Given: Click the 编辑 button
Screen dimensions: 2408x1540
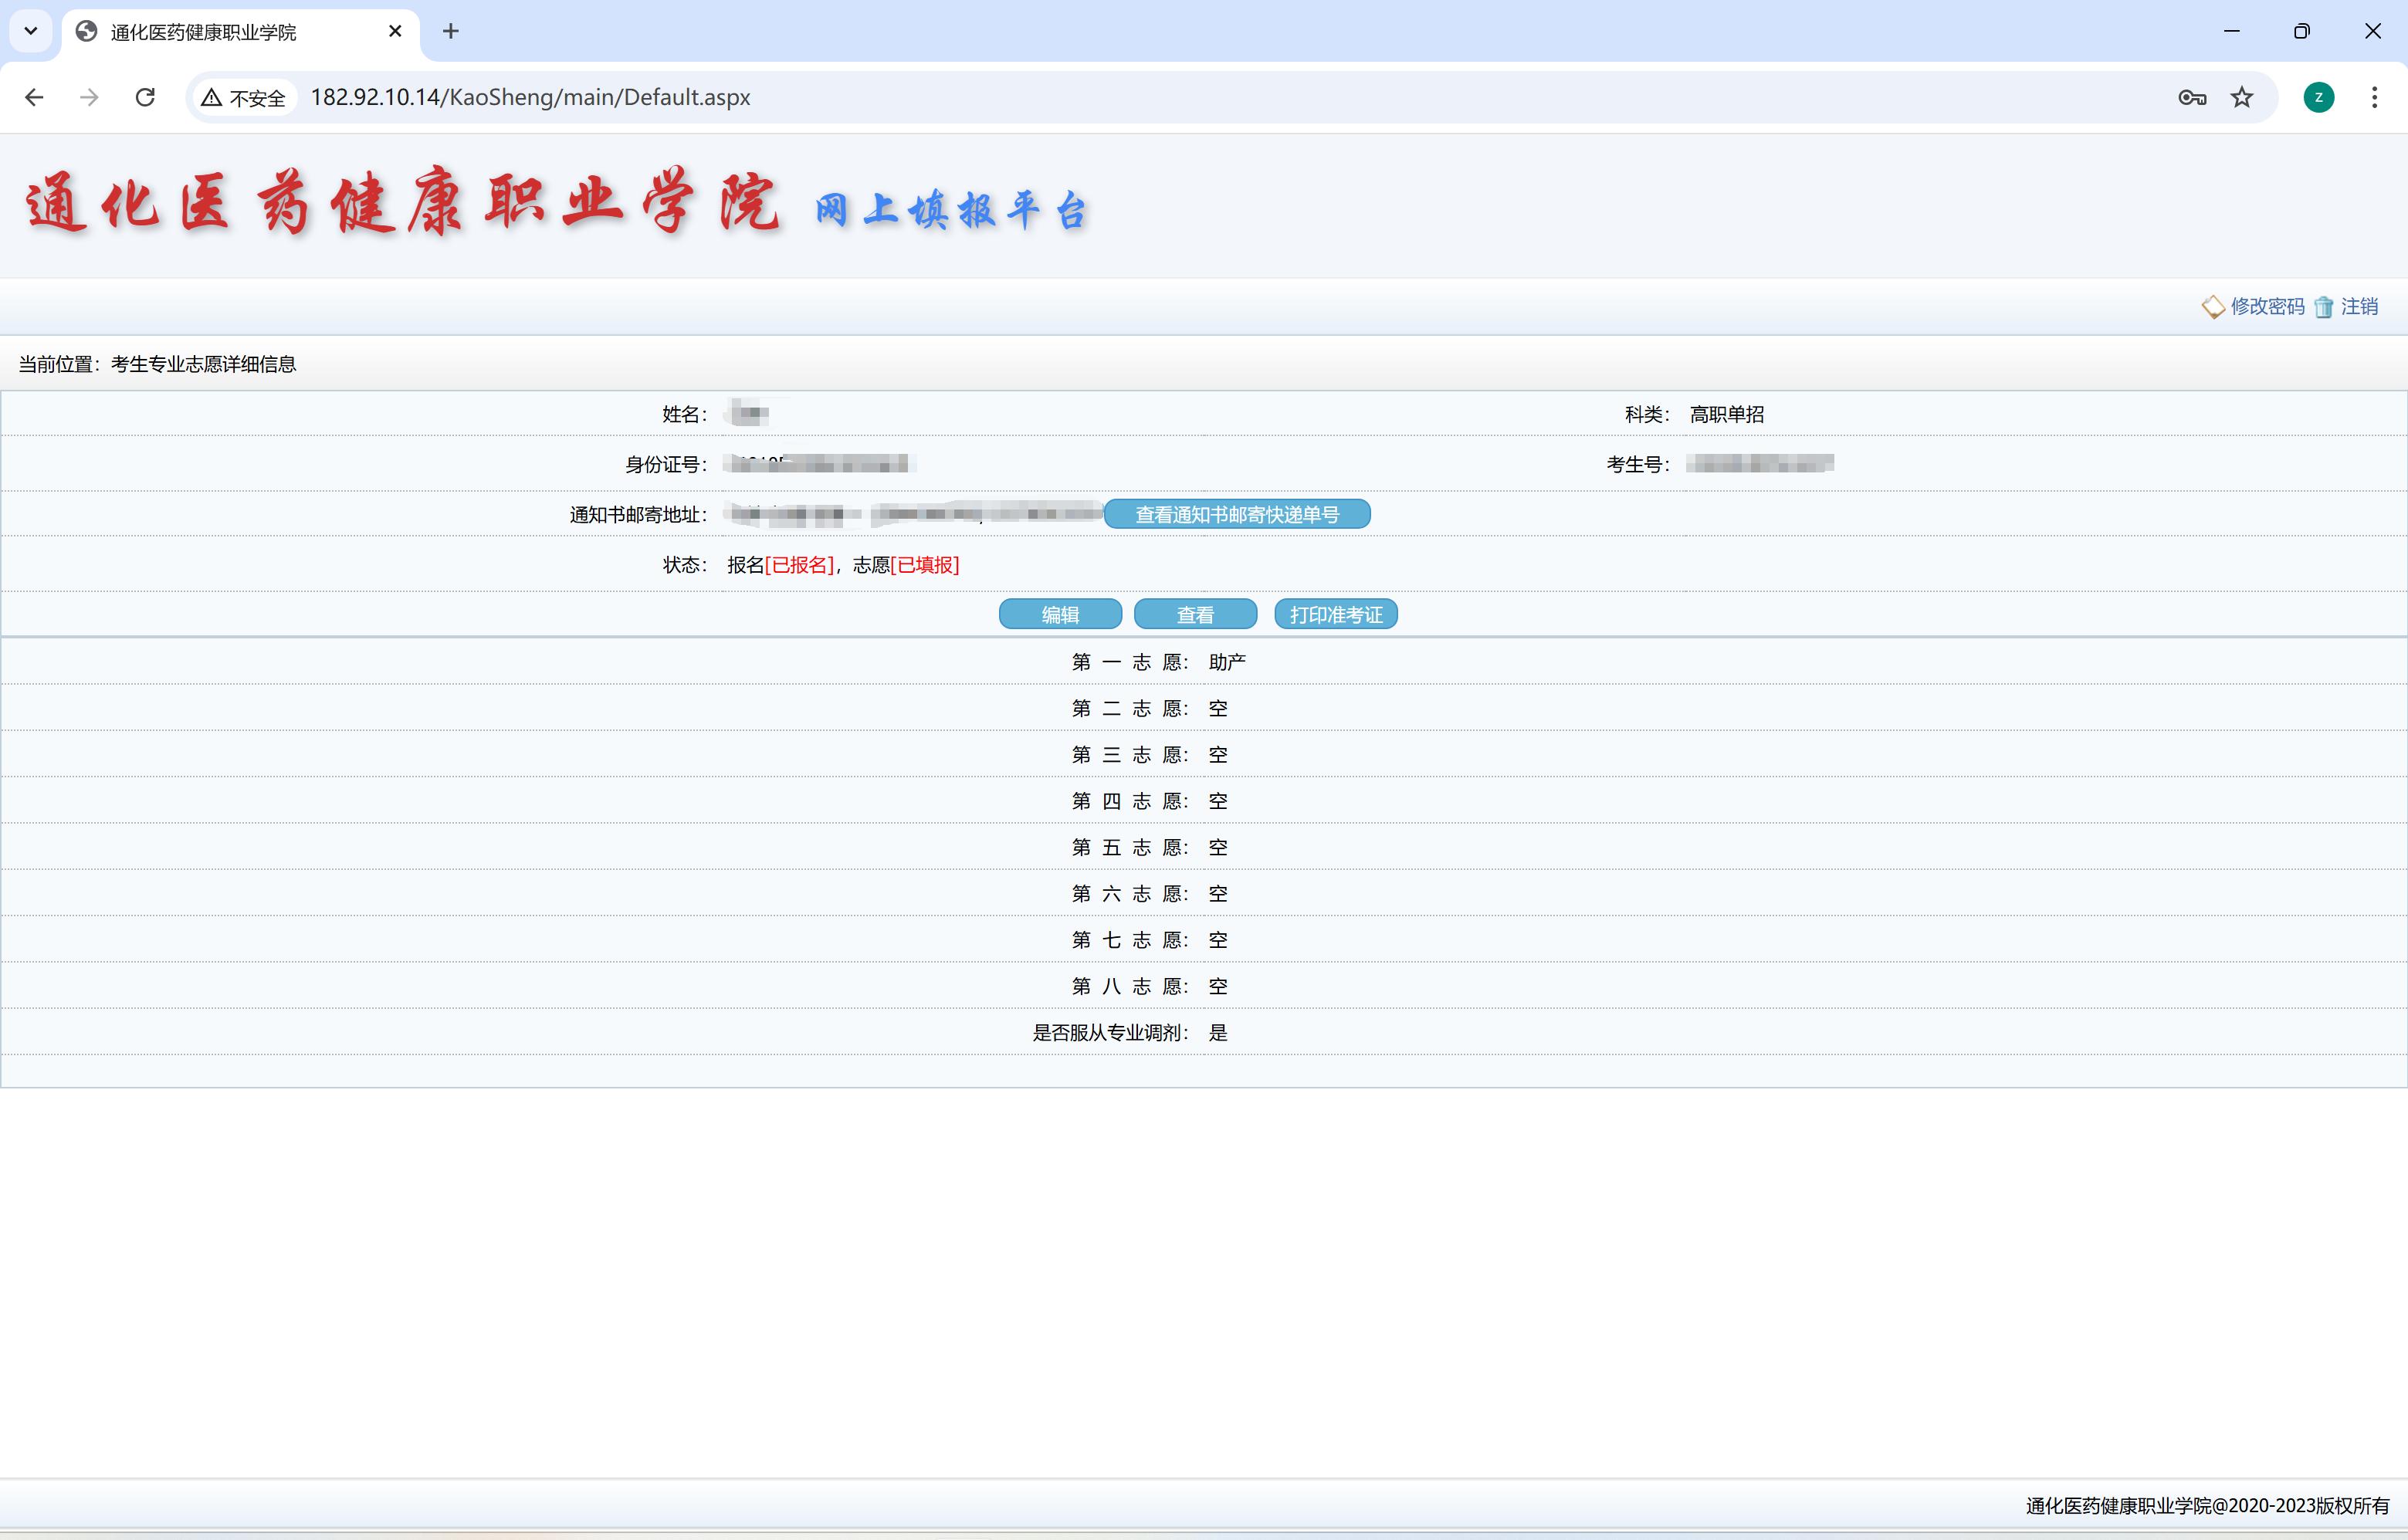Looking at the screenshot, I should click(x=1060, y=614).
